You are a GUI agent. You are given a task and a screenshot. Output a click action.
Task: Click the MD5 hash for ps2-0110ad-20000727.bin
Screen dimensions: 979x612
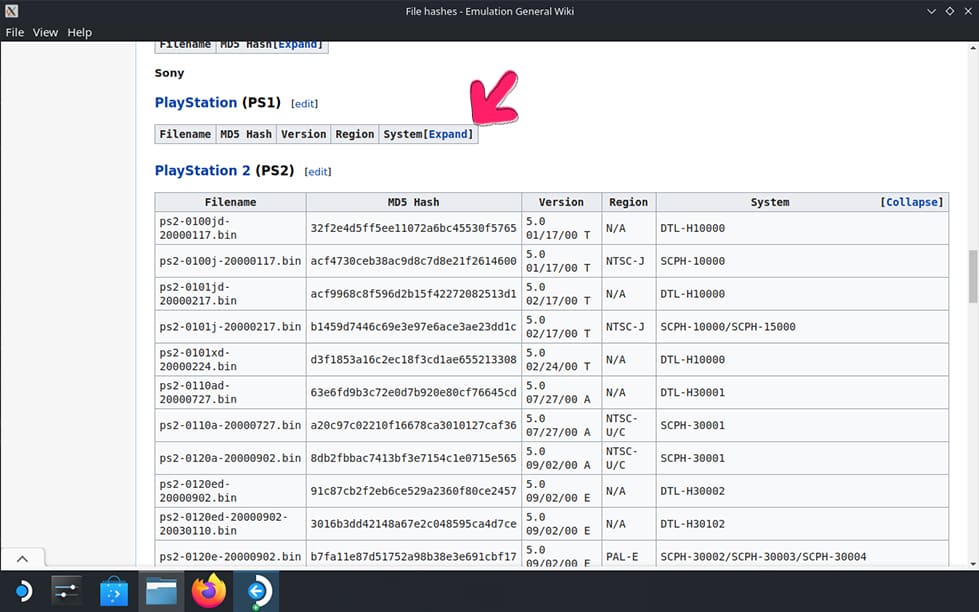pyautogui.click(x=413, y=392)
